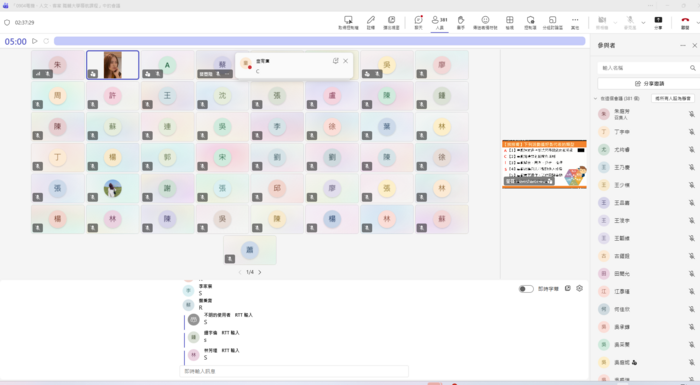Click the purple timer progress bar
Viewport: 700px width, 385px height.
click(x=320, y=41)
